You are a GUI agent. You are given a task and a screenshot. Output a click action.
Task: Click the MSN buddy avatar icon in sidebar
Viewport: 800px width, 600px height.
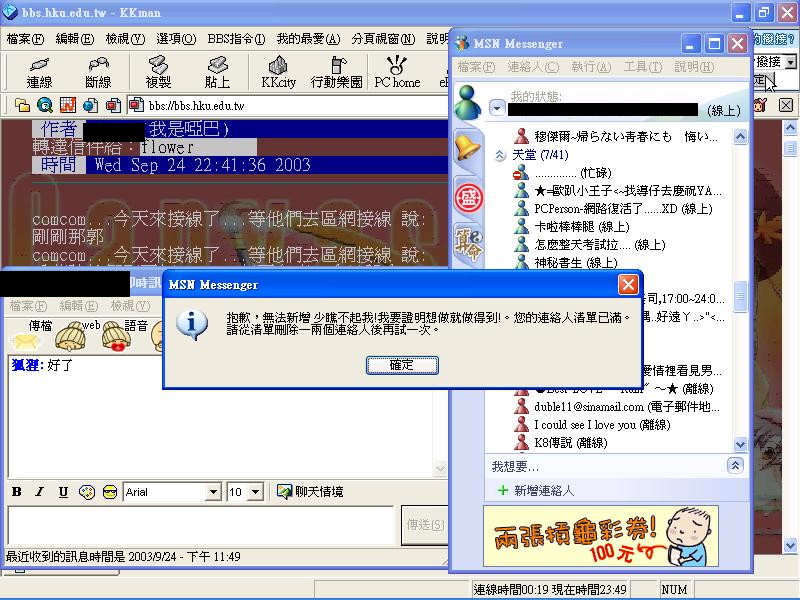[468, 102]
